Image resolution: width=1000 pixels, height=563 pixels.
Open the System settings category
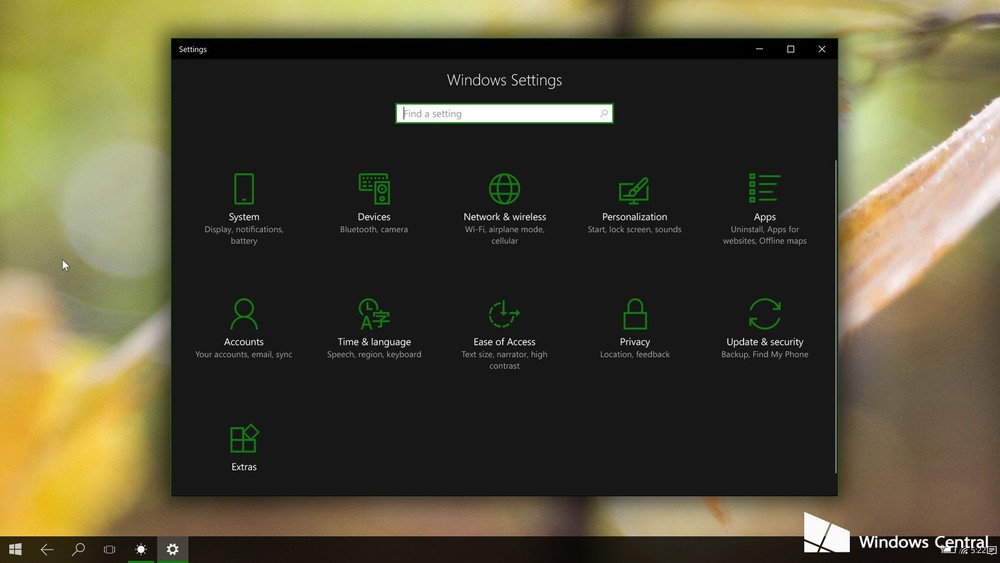pos(244,198)
